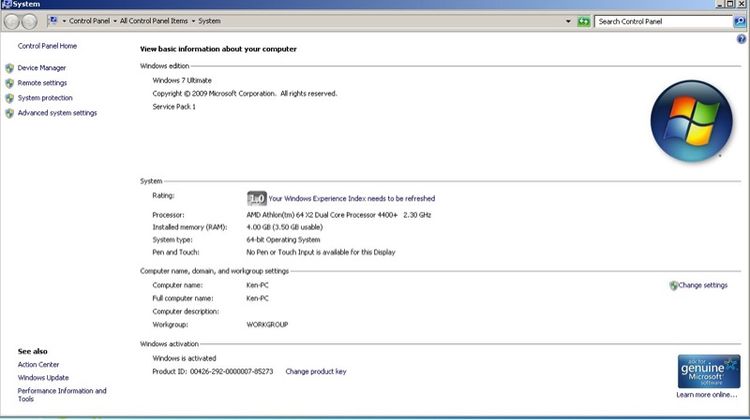
Task: Go back with the Back arrow button
Action: tap(12, 22)
